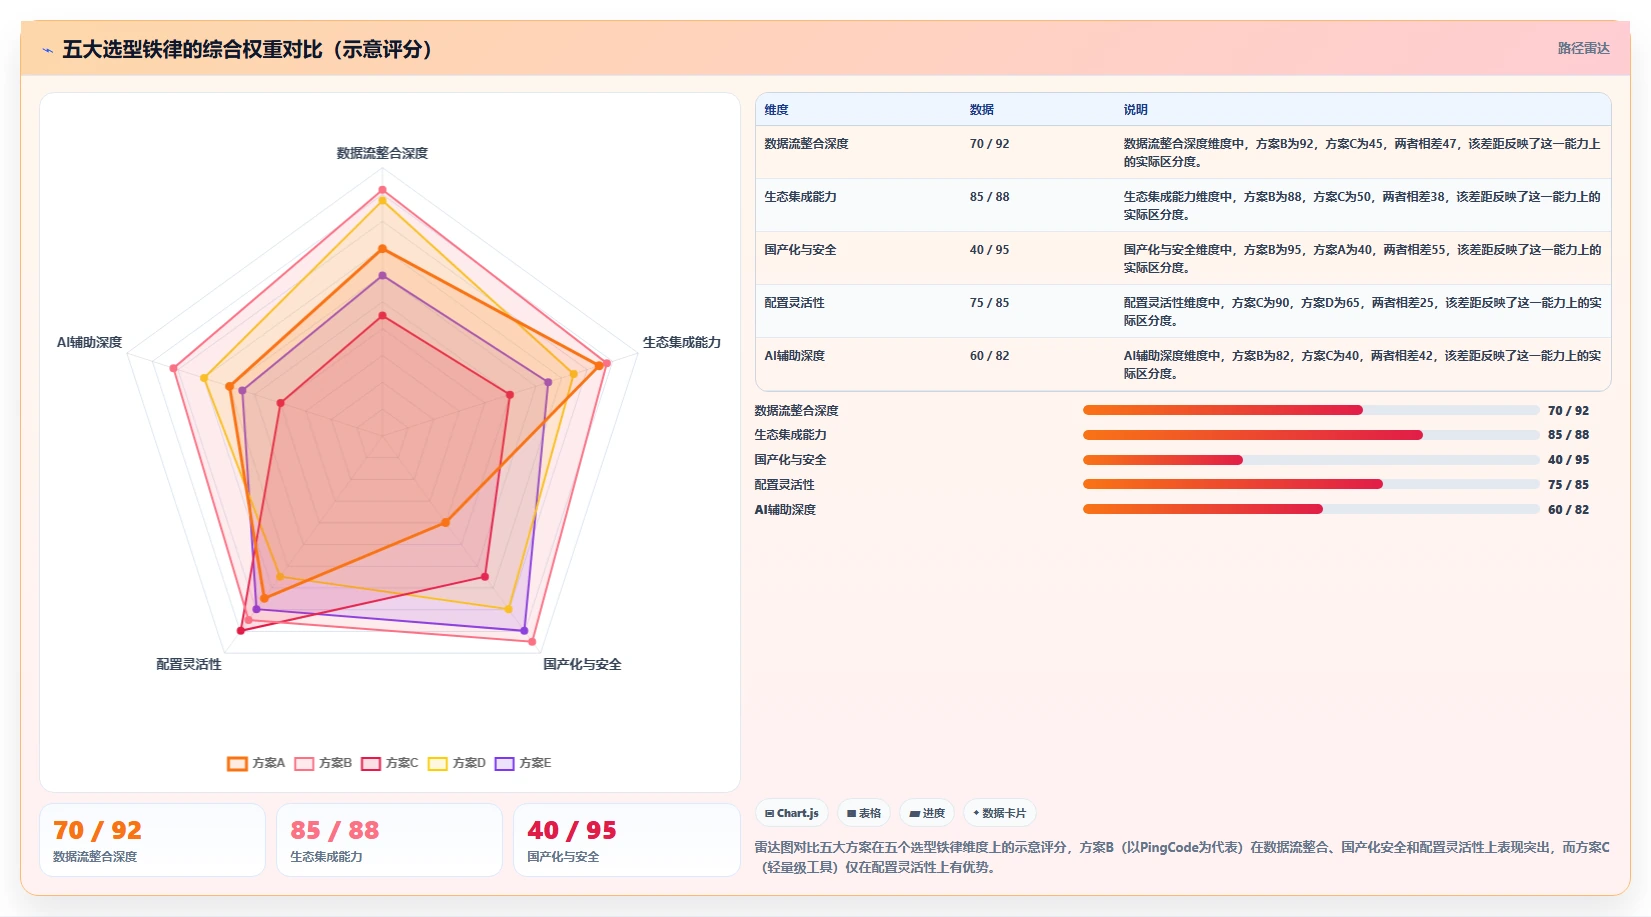
Task: Click the 配置灵活性 progress bar
Action: (1311, 484)
